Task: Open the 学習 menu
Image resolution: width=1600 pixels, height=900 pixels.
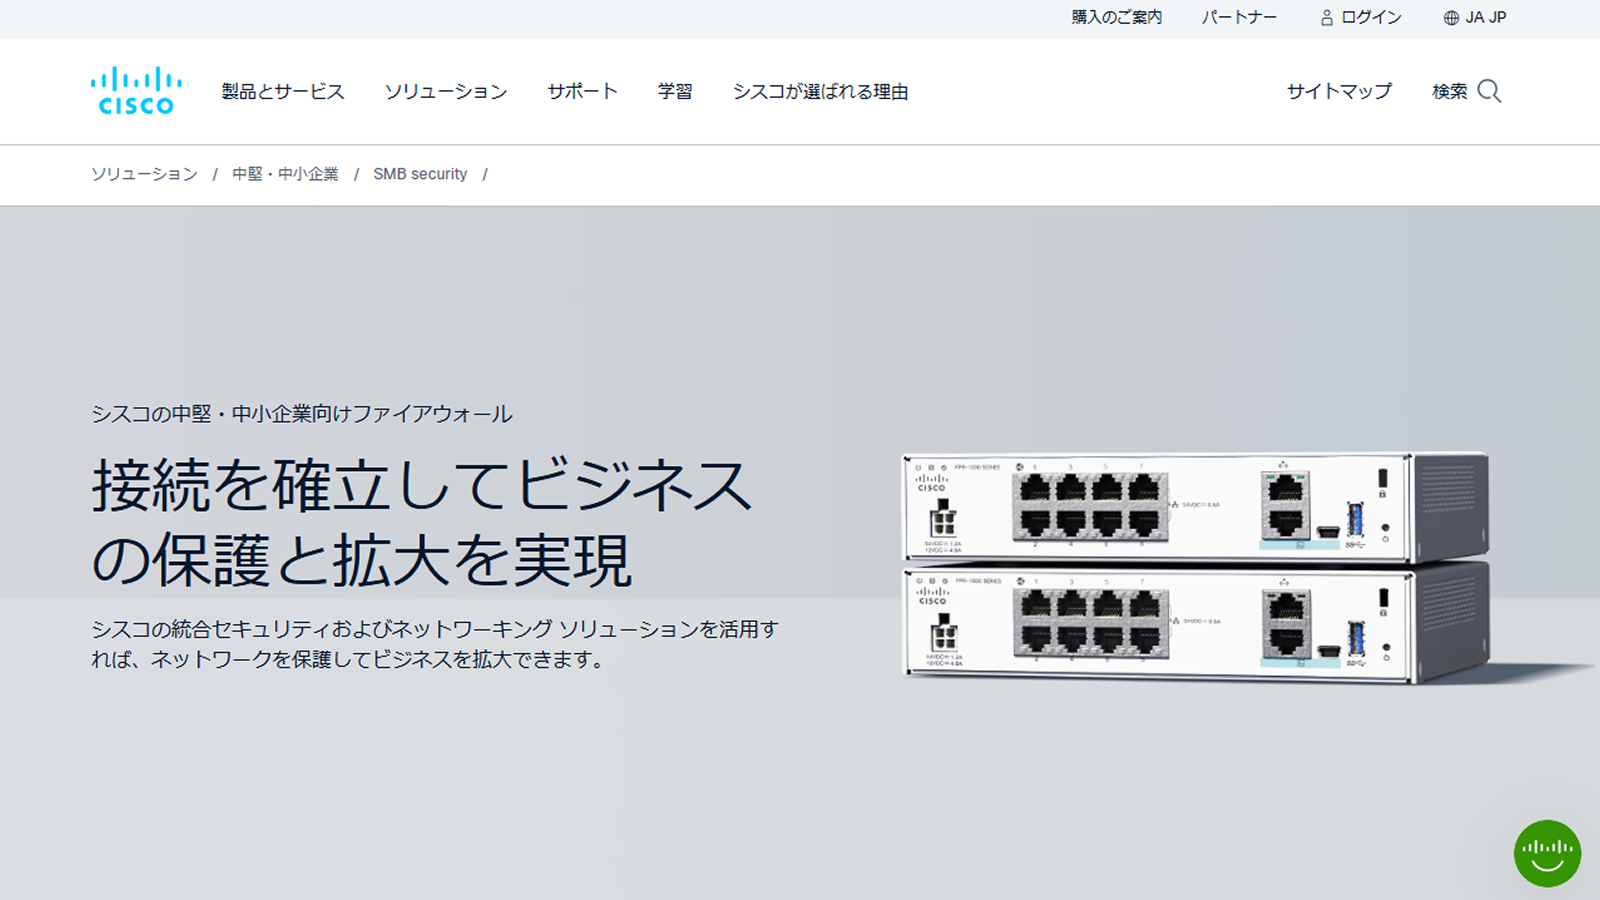Action: tap(675, 92)
